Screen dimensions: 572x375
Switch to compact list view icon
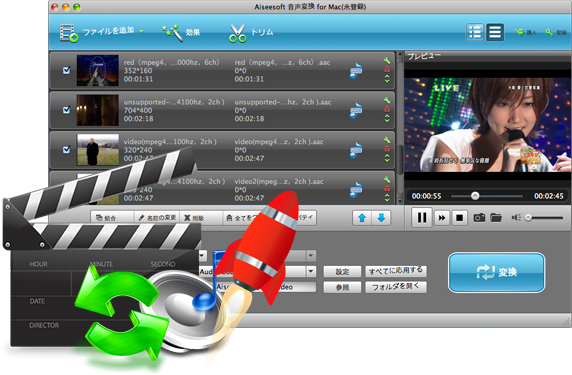495,32
